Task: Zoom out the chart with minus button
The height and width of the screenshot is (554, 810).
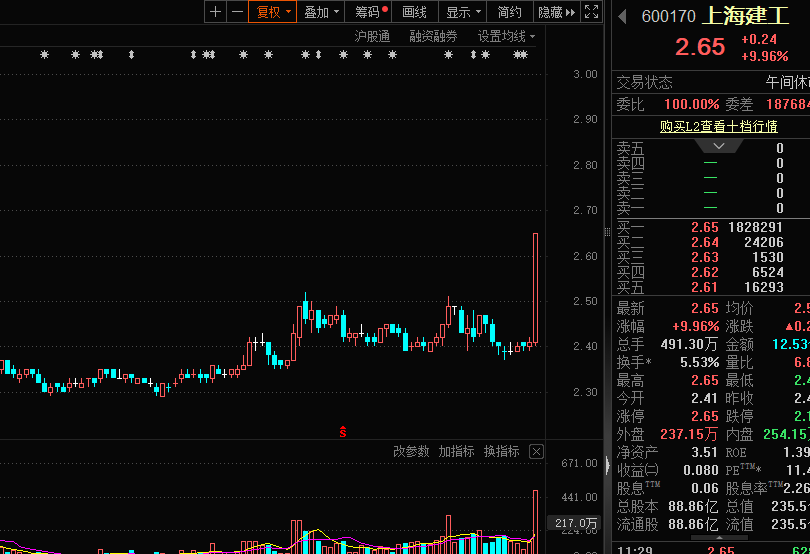Action: [237, 12]
